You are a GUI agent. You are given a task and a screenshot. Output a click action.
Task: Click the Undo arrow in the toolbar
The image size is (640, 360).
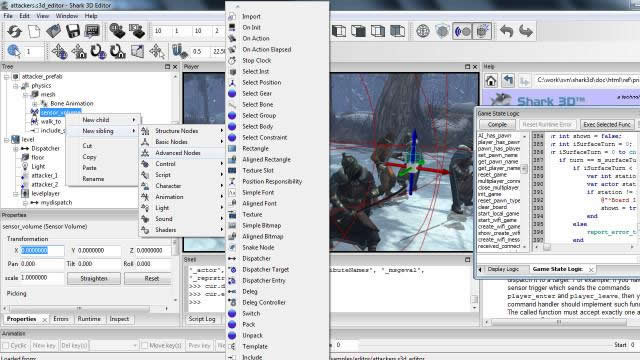(506, 31)
